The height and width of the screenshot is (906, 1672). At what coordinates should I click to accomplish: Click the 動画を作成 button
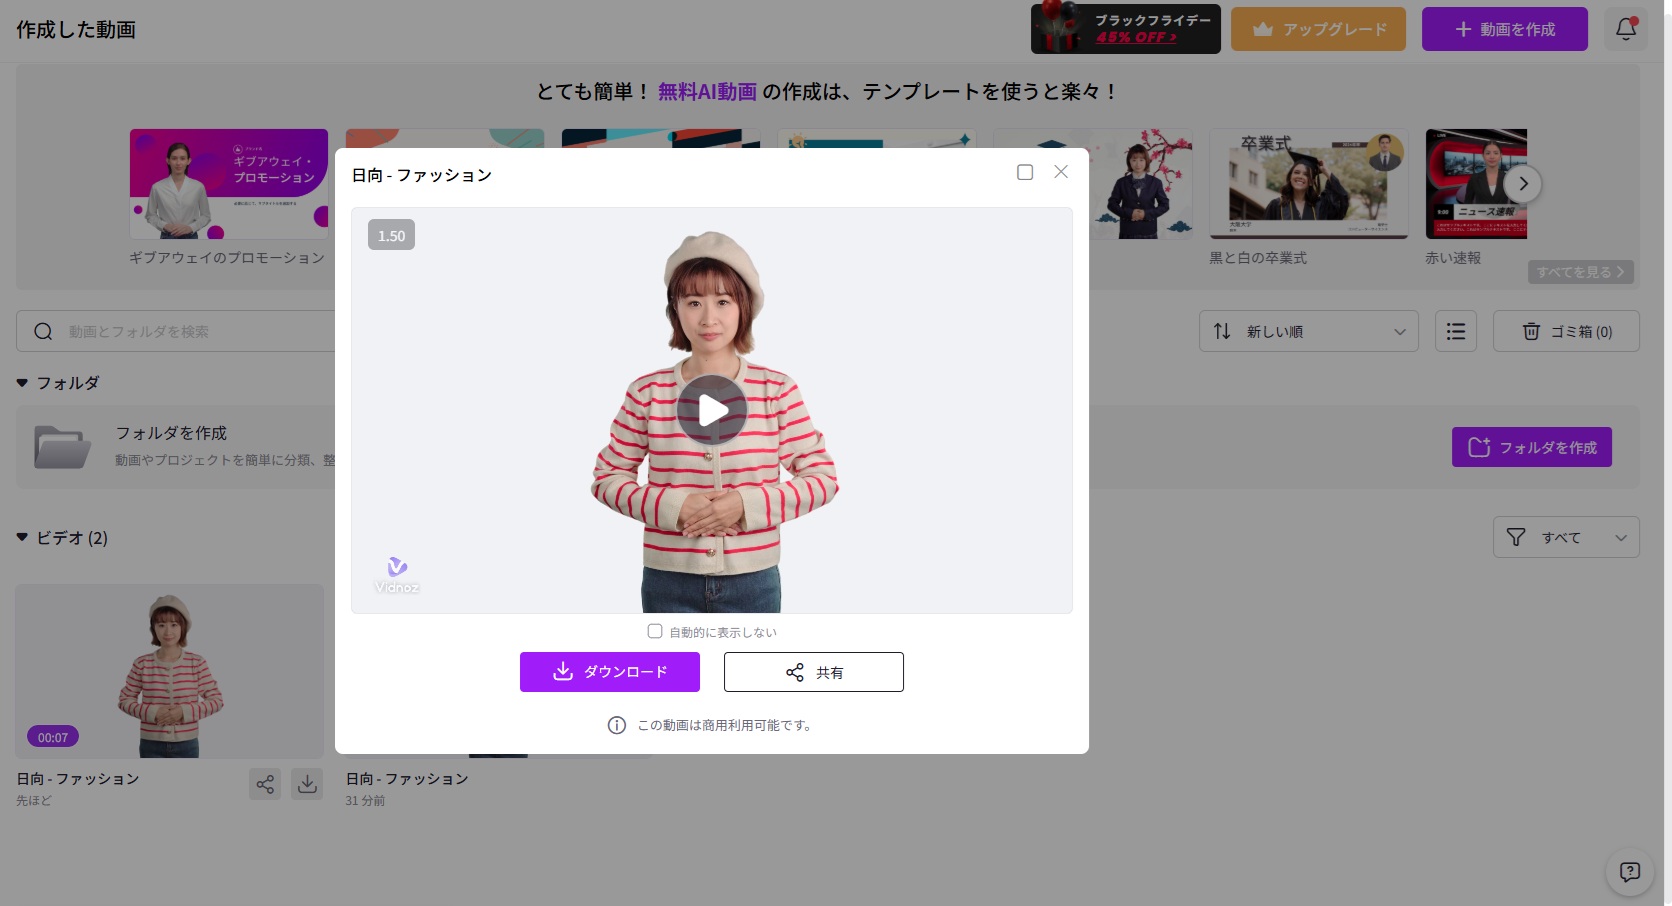[1504, 29]
